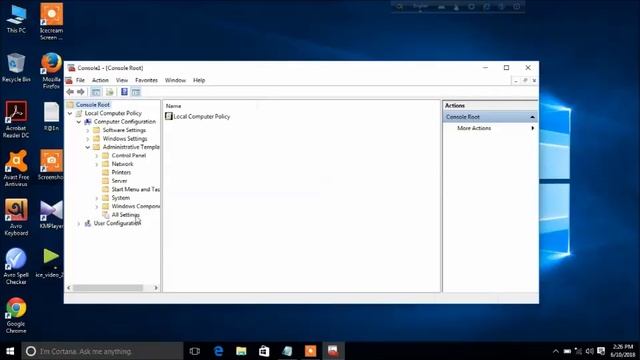
Task: Click the Back arrow in MMC toolbar
Action: 70,92
